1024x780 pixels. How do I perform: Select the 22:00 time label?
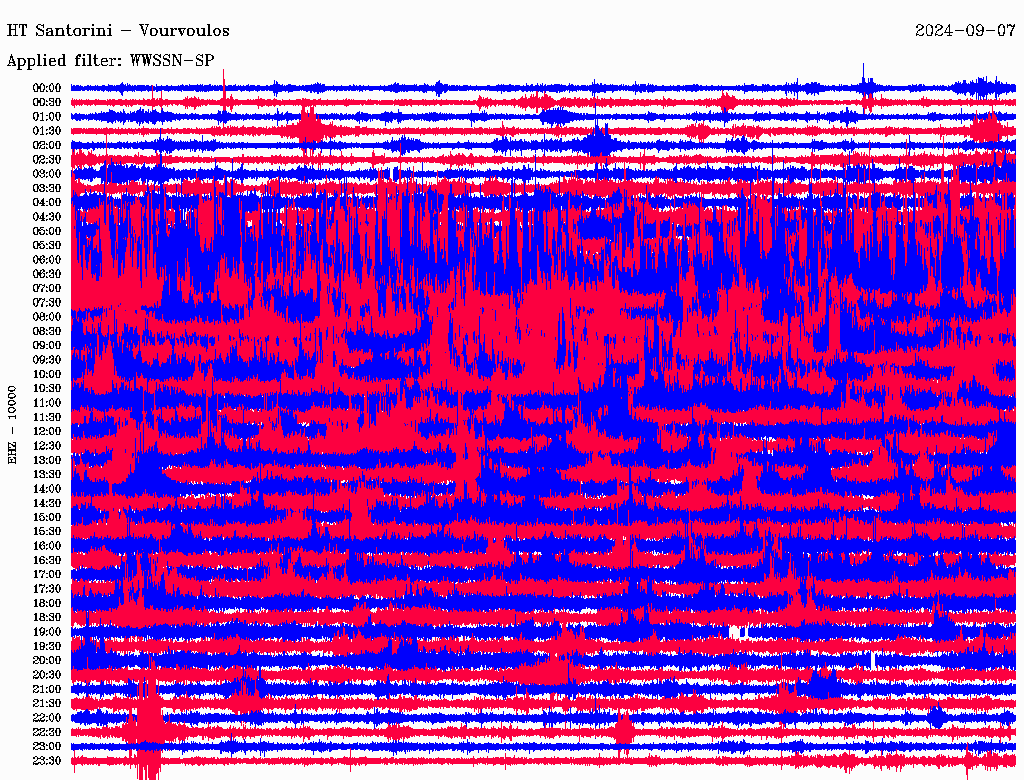[x=47, y=718]
